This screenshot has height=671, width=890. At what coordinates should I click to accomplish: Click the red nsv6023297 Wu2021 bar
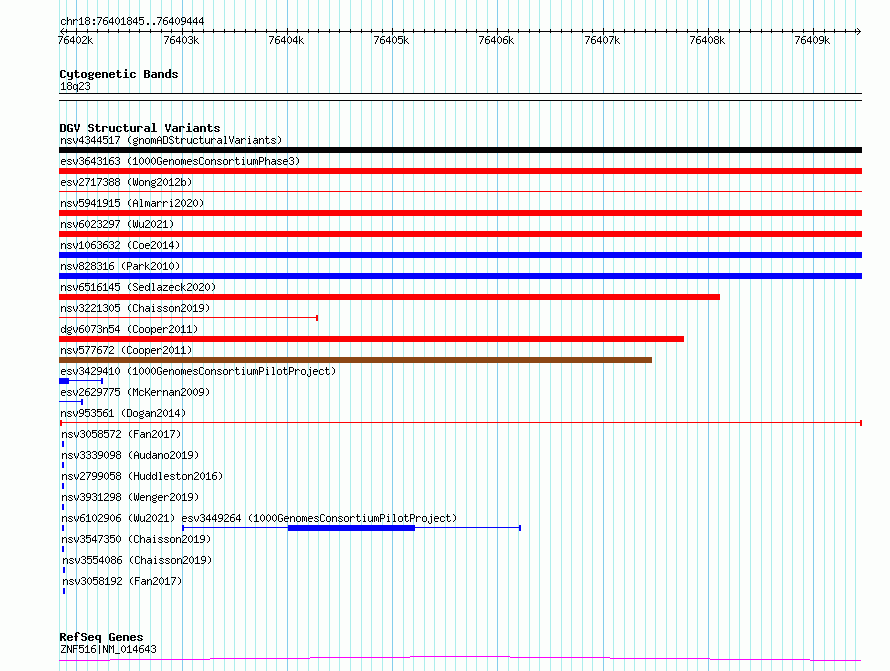click(460, 234)
